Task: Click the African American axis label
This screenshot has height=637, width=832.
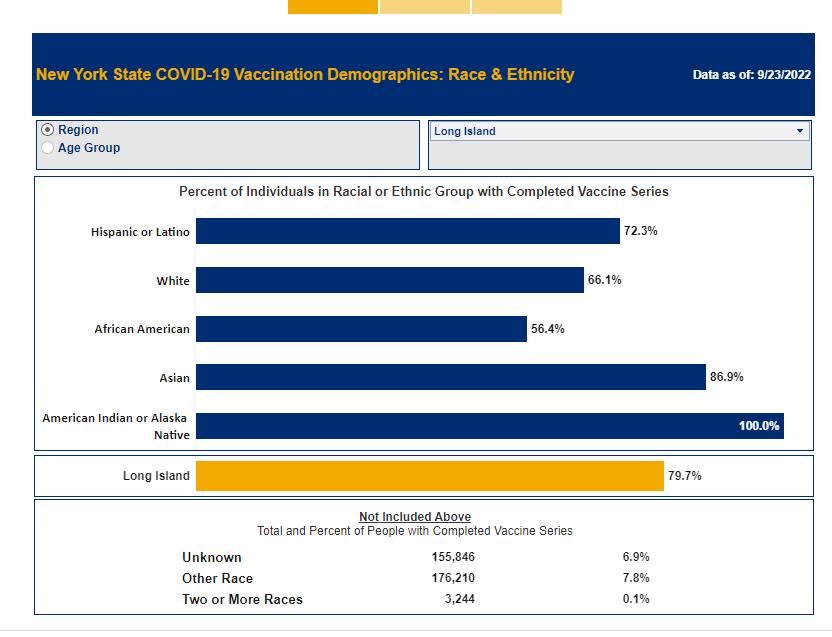Action: click(142, 329)
